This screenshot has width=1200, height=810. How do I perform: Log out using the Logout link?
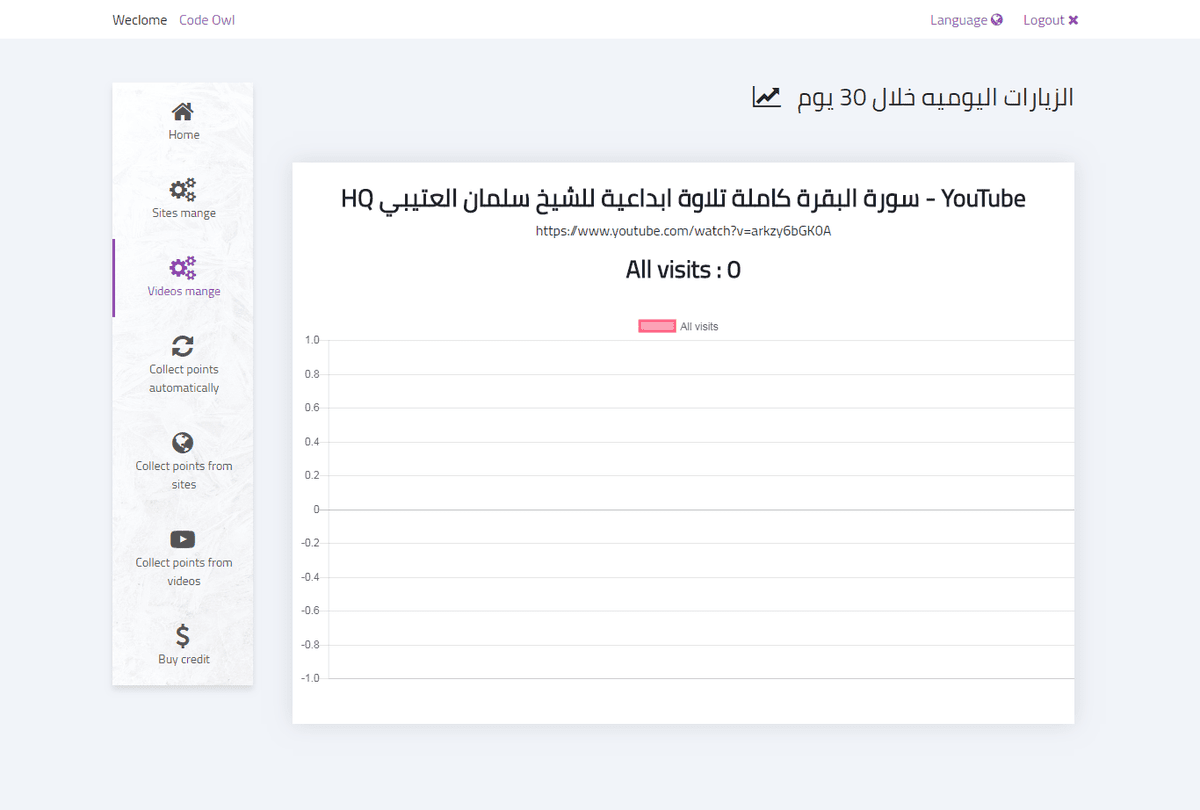[x=1043, y=20]
